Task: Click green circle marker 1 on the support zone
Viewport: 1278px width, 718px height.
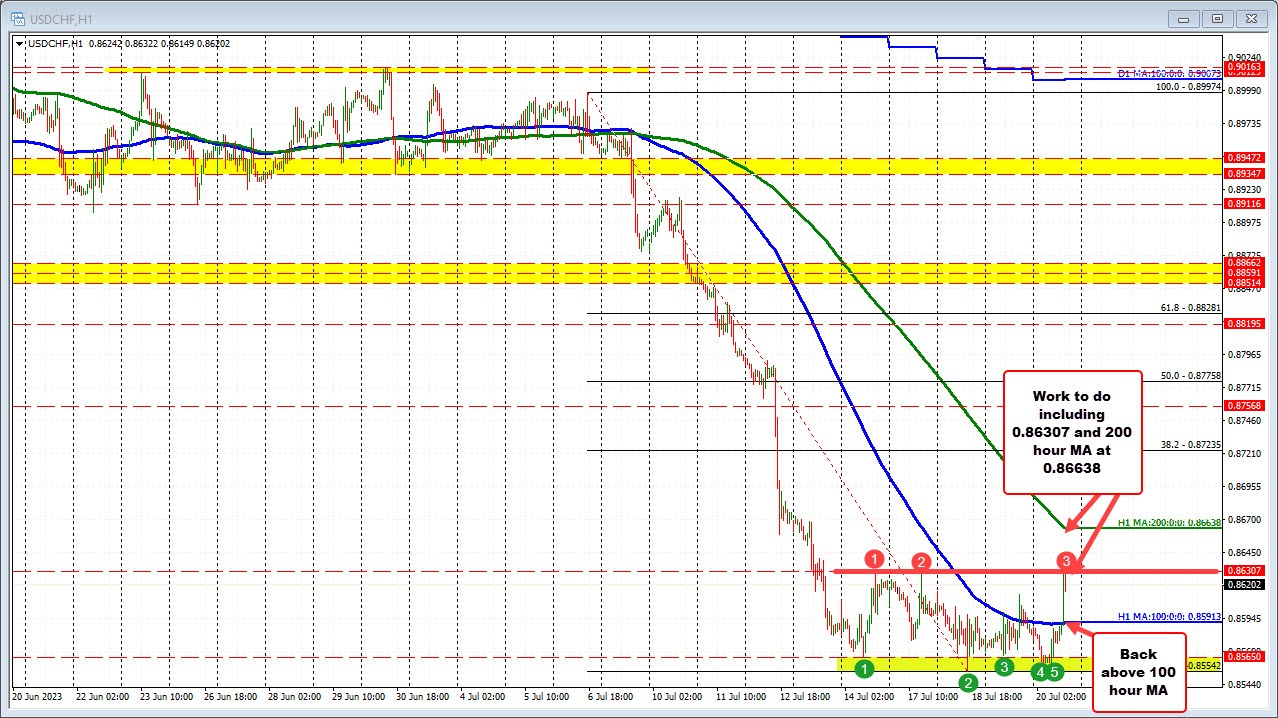Action: pyautogui.click(x=864, y=668)
